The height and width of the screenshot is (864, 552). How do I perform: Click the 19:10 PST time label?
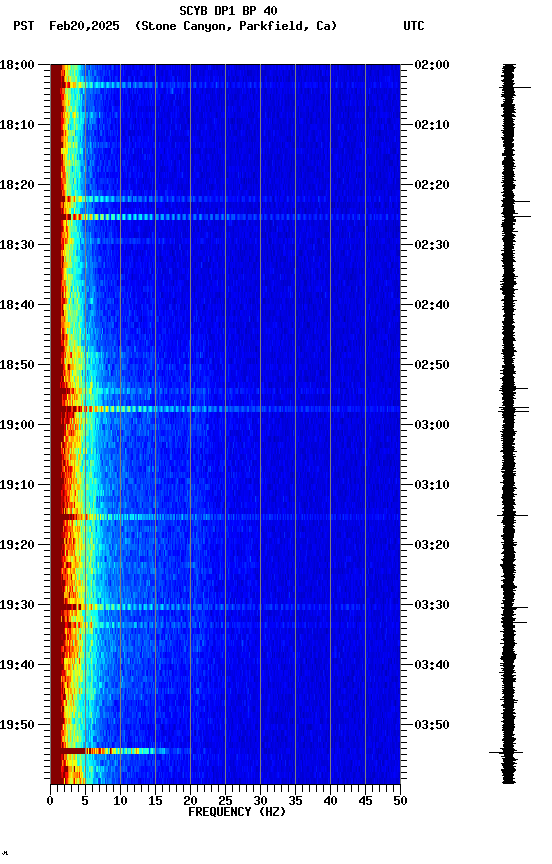[17, 485]
